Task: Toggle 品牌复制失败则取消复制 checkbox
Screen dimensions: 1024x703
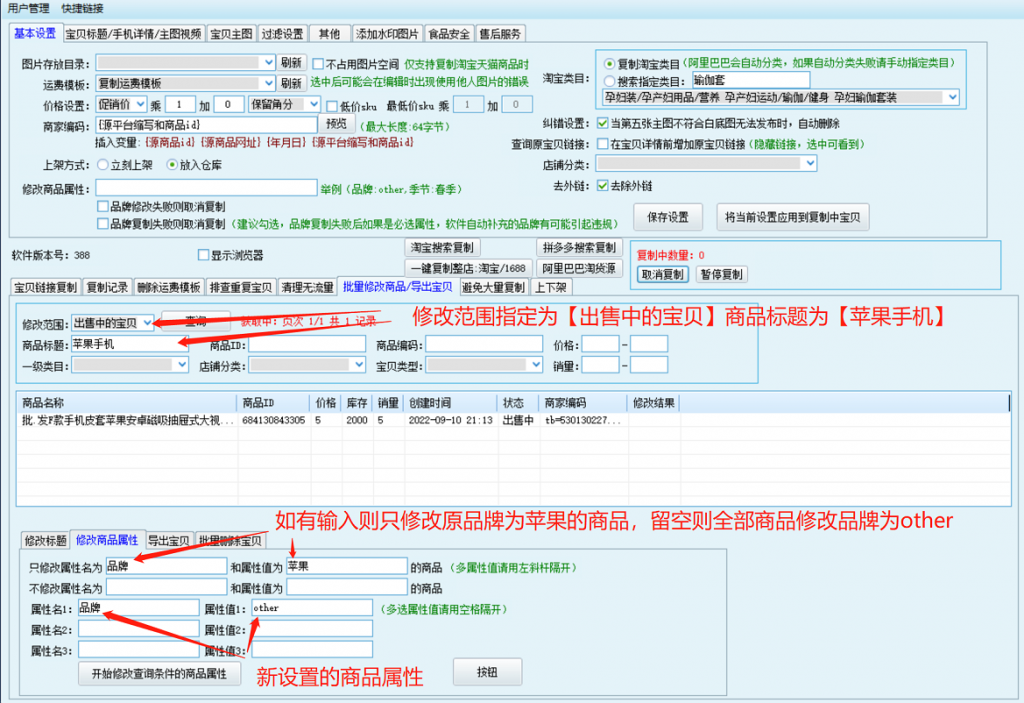Action: 103,224
